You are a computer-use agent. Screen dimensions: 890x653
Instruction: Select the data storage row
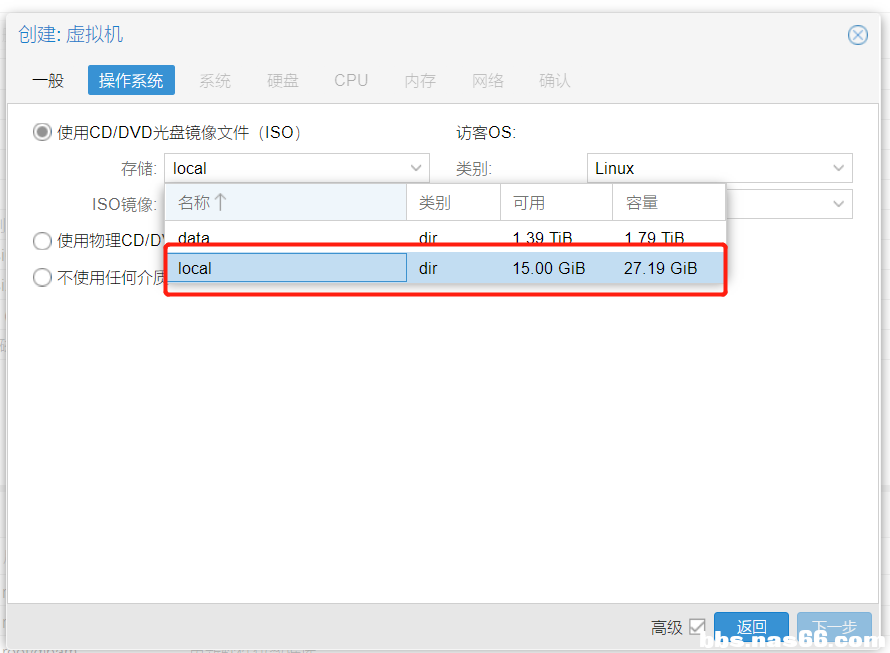285,238
